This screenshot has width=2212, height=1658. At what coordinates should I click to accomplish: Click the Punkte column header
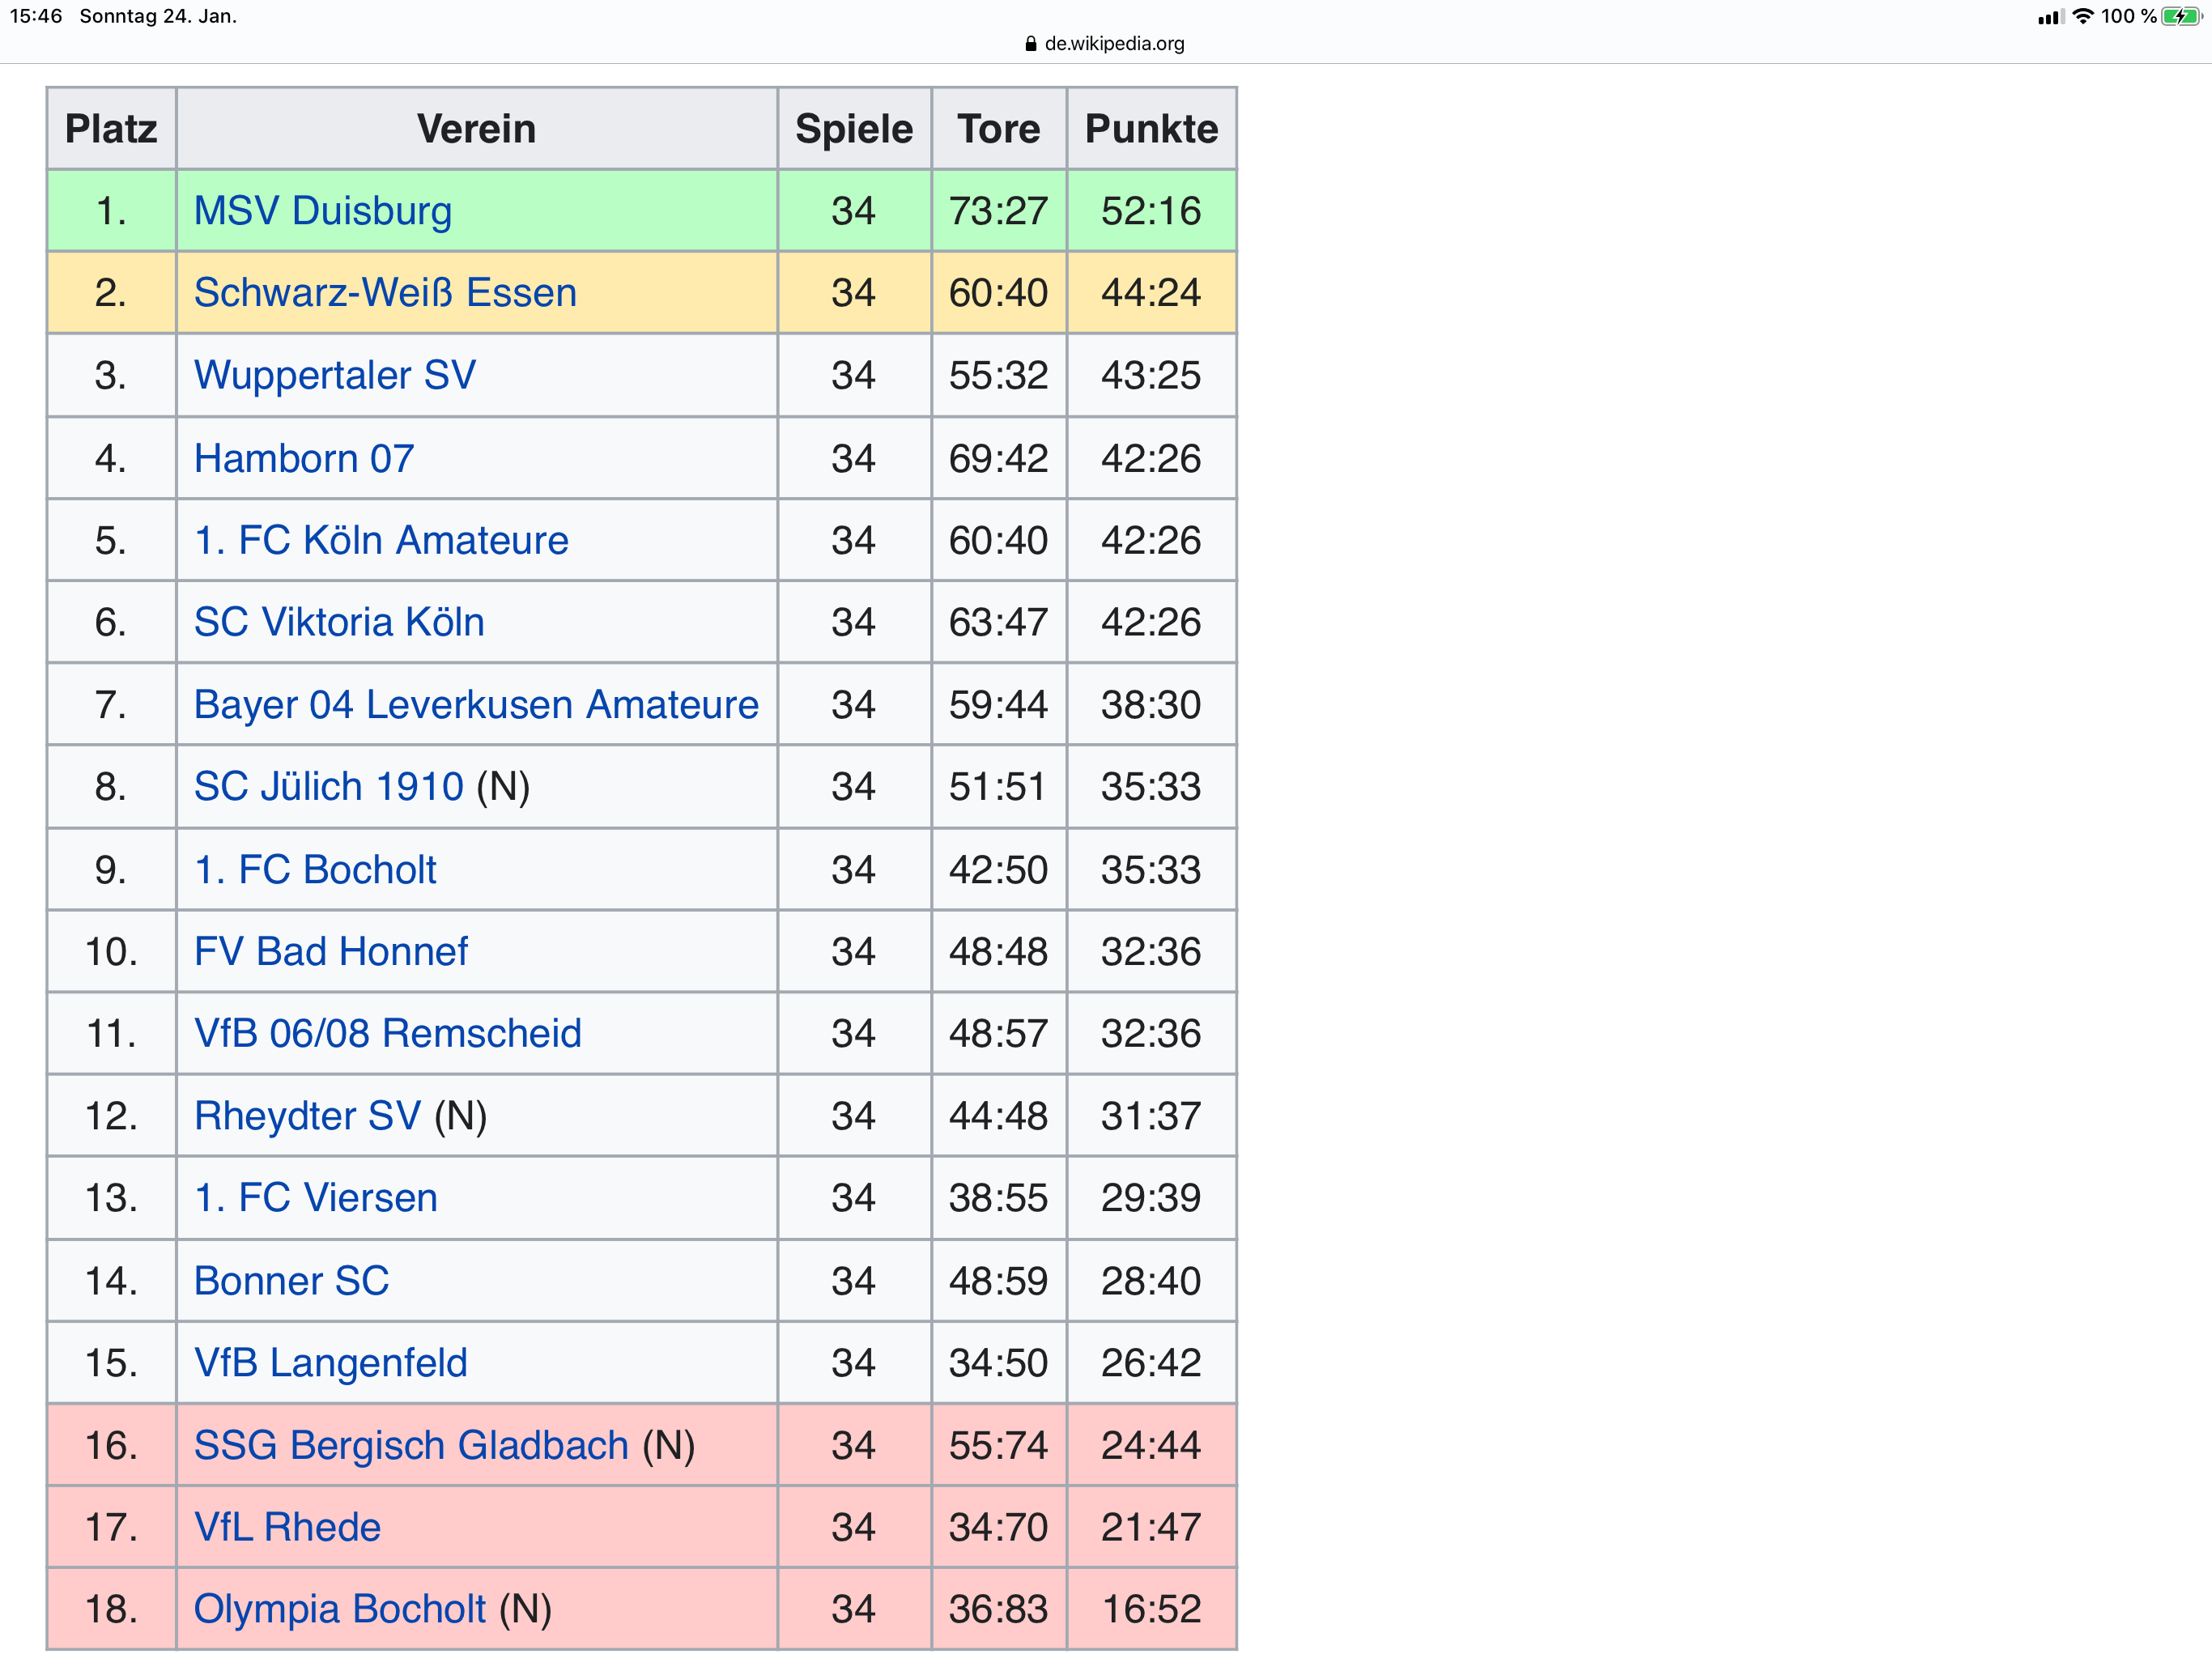coord(1151,129)
